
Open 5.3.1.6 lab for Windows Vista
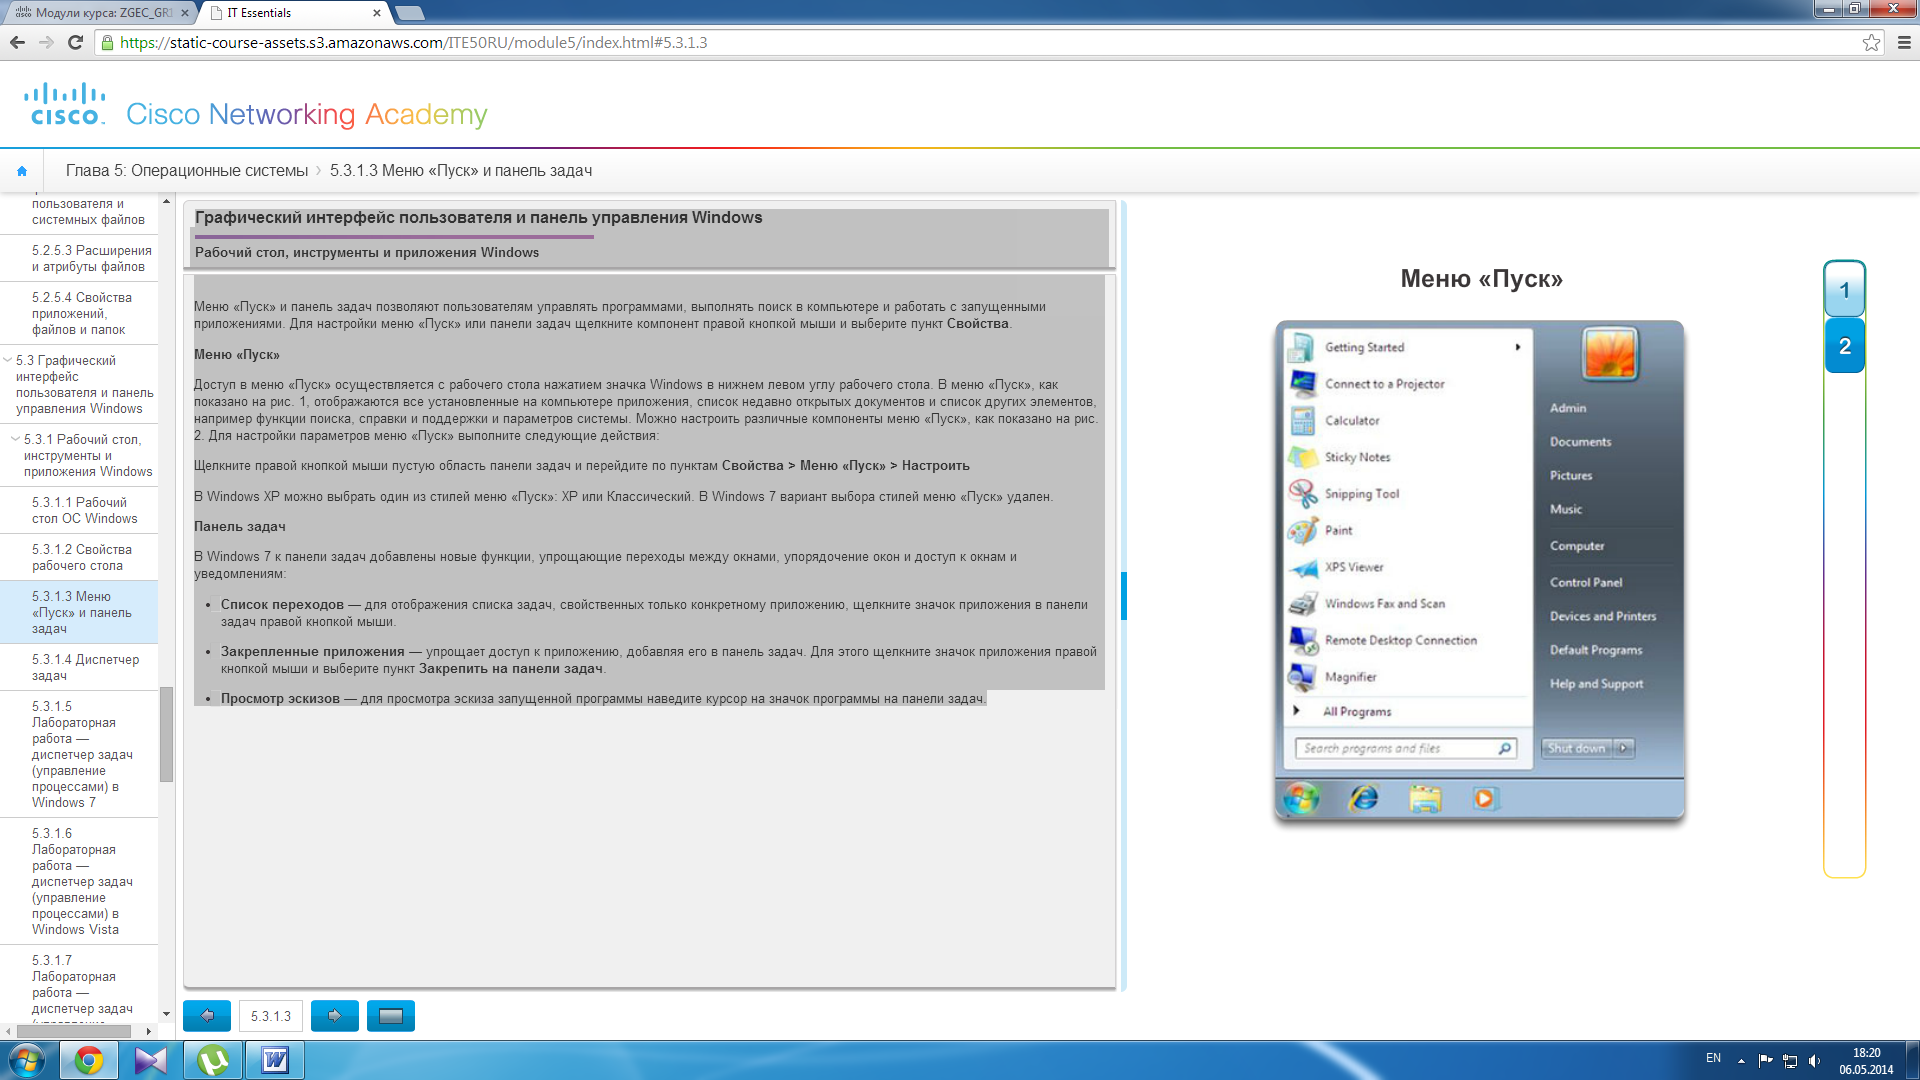[x=81, y=881]
